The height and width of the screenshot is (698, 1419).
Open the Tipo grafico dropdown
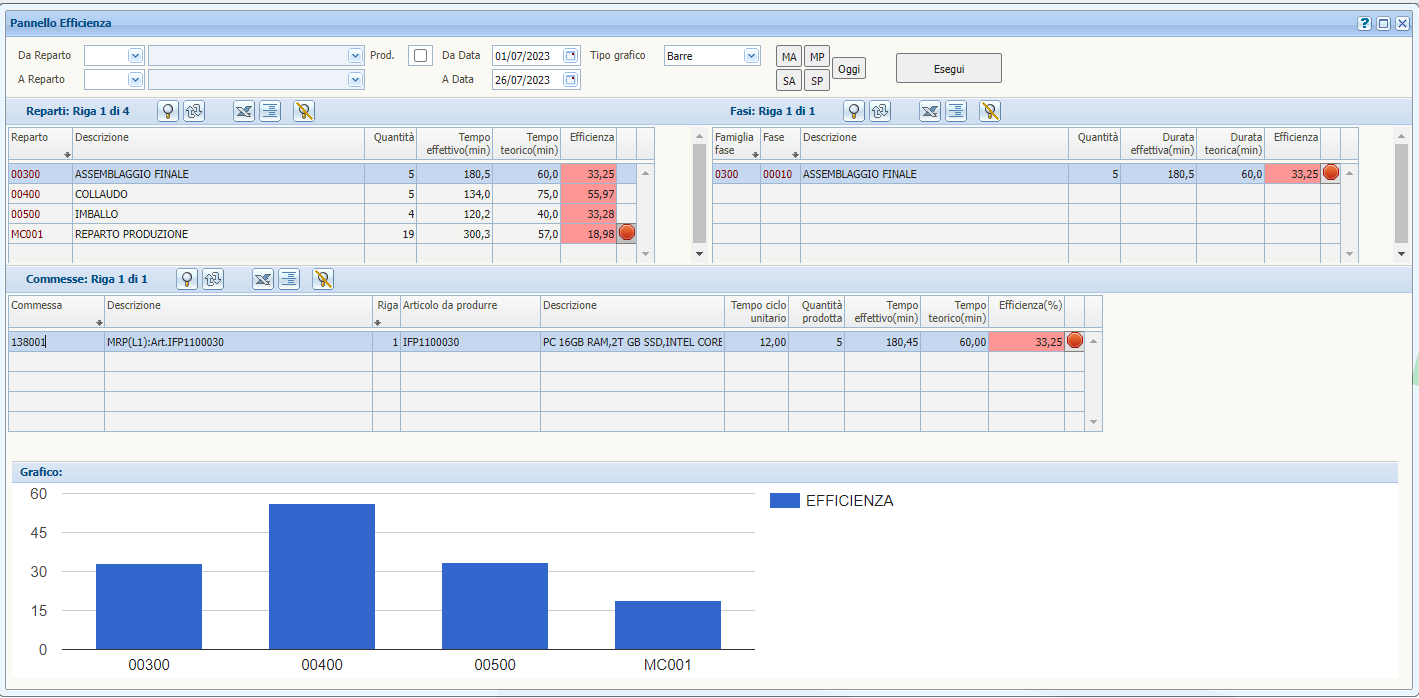point(752,56)
